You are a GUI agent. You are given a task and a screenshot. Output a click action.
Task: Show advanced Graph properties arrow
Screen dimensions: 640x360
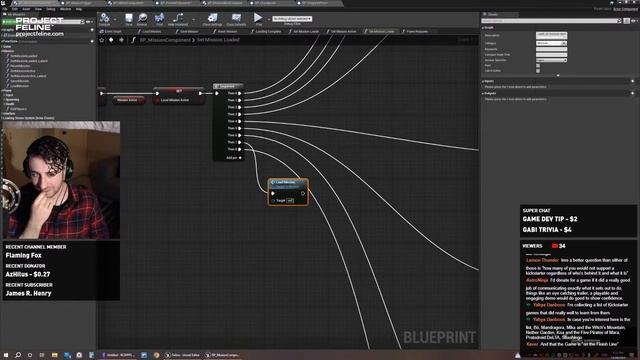click(558, 76)
